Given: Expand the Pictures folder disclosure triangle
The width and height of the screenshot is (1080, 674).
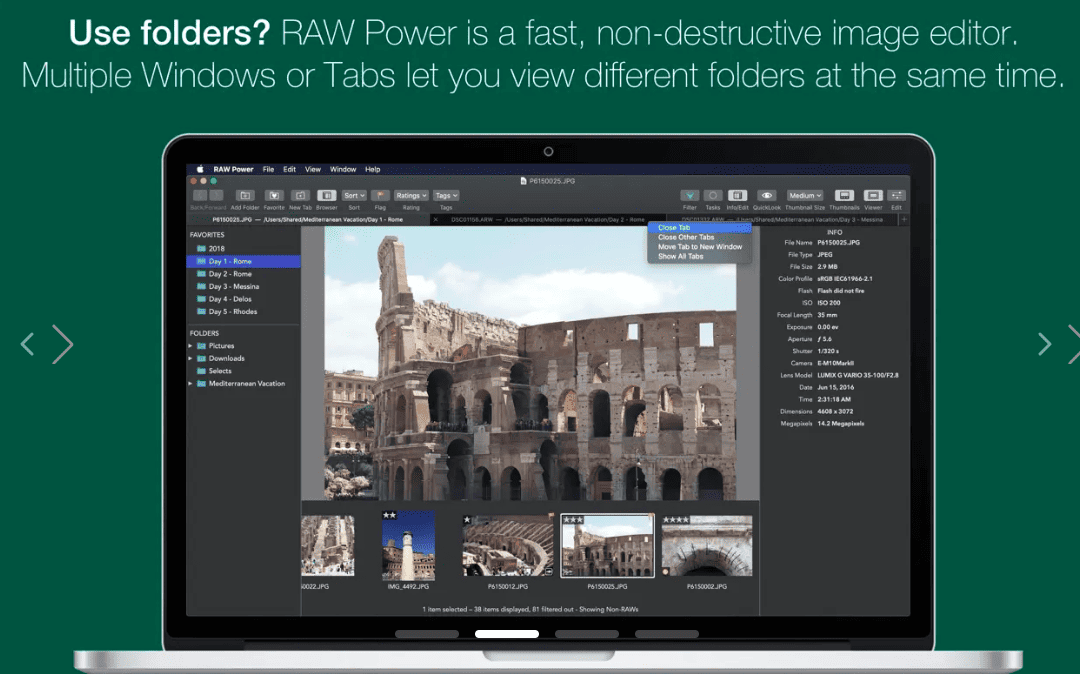Looking at the screenshot, I should (x=191, y=346).
